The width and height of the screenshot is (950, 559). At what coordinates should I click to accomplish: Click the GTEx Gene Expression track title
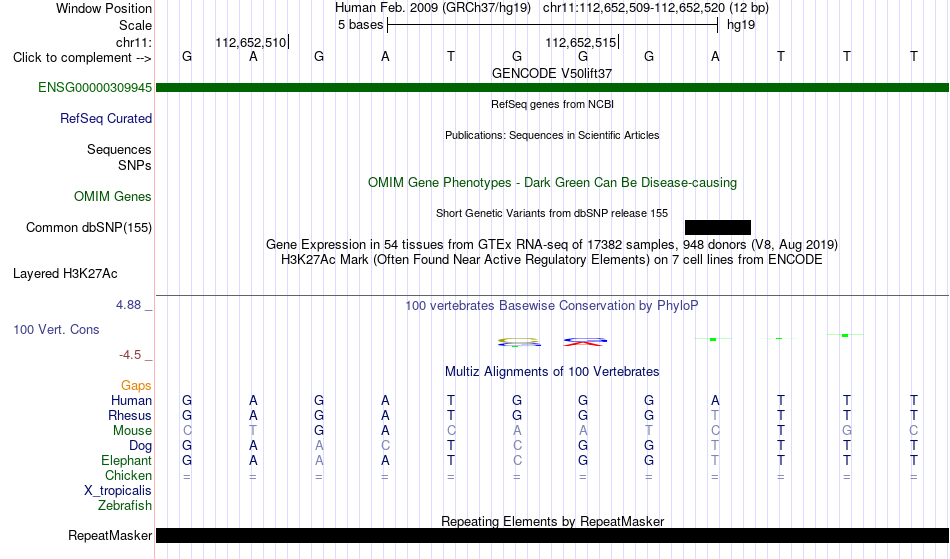552,245
